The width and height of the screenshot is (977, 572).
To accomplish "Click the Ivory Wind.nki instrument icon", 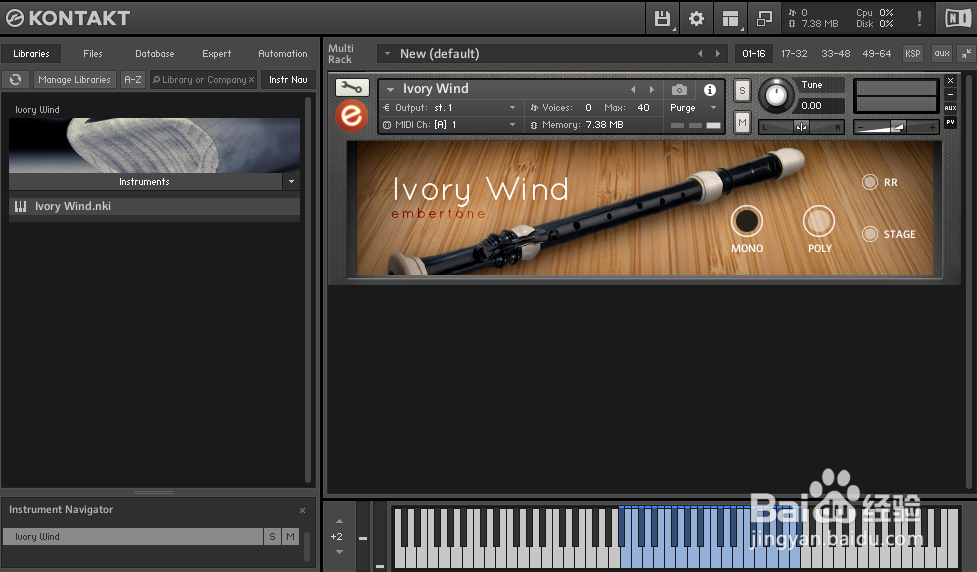I will click(21, 206).
